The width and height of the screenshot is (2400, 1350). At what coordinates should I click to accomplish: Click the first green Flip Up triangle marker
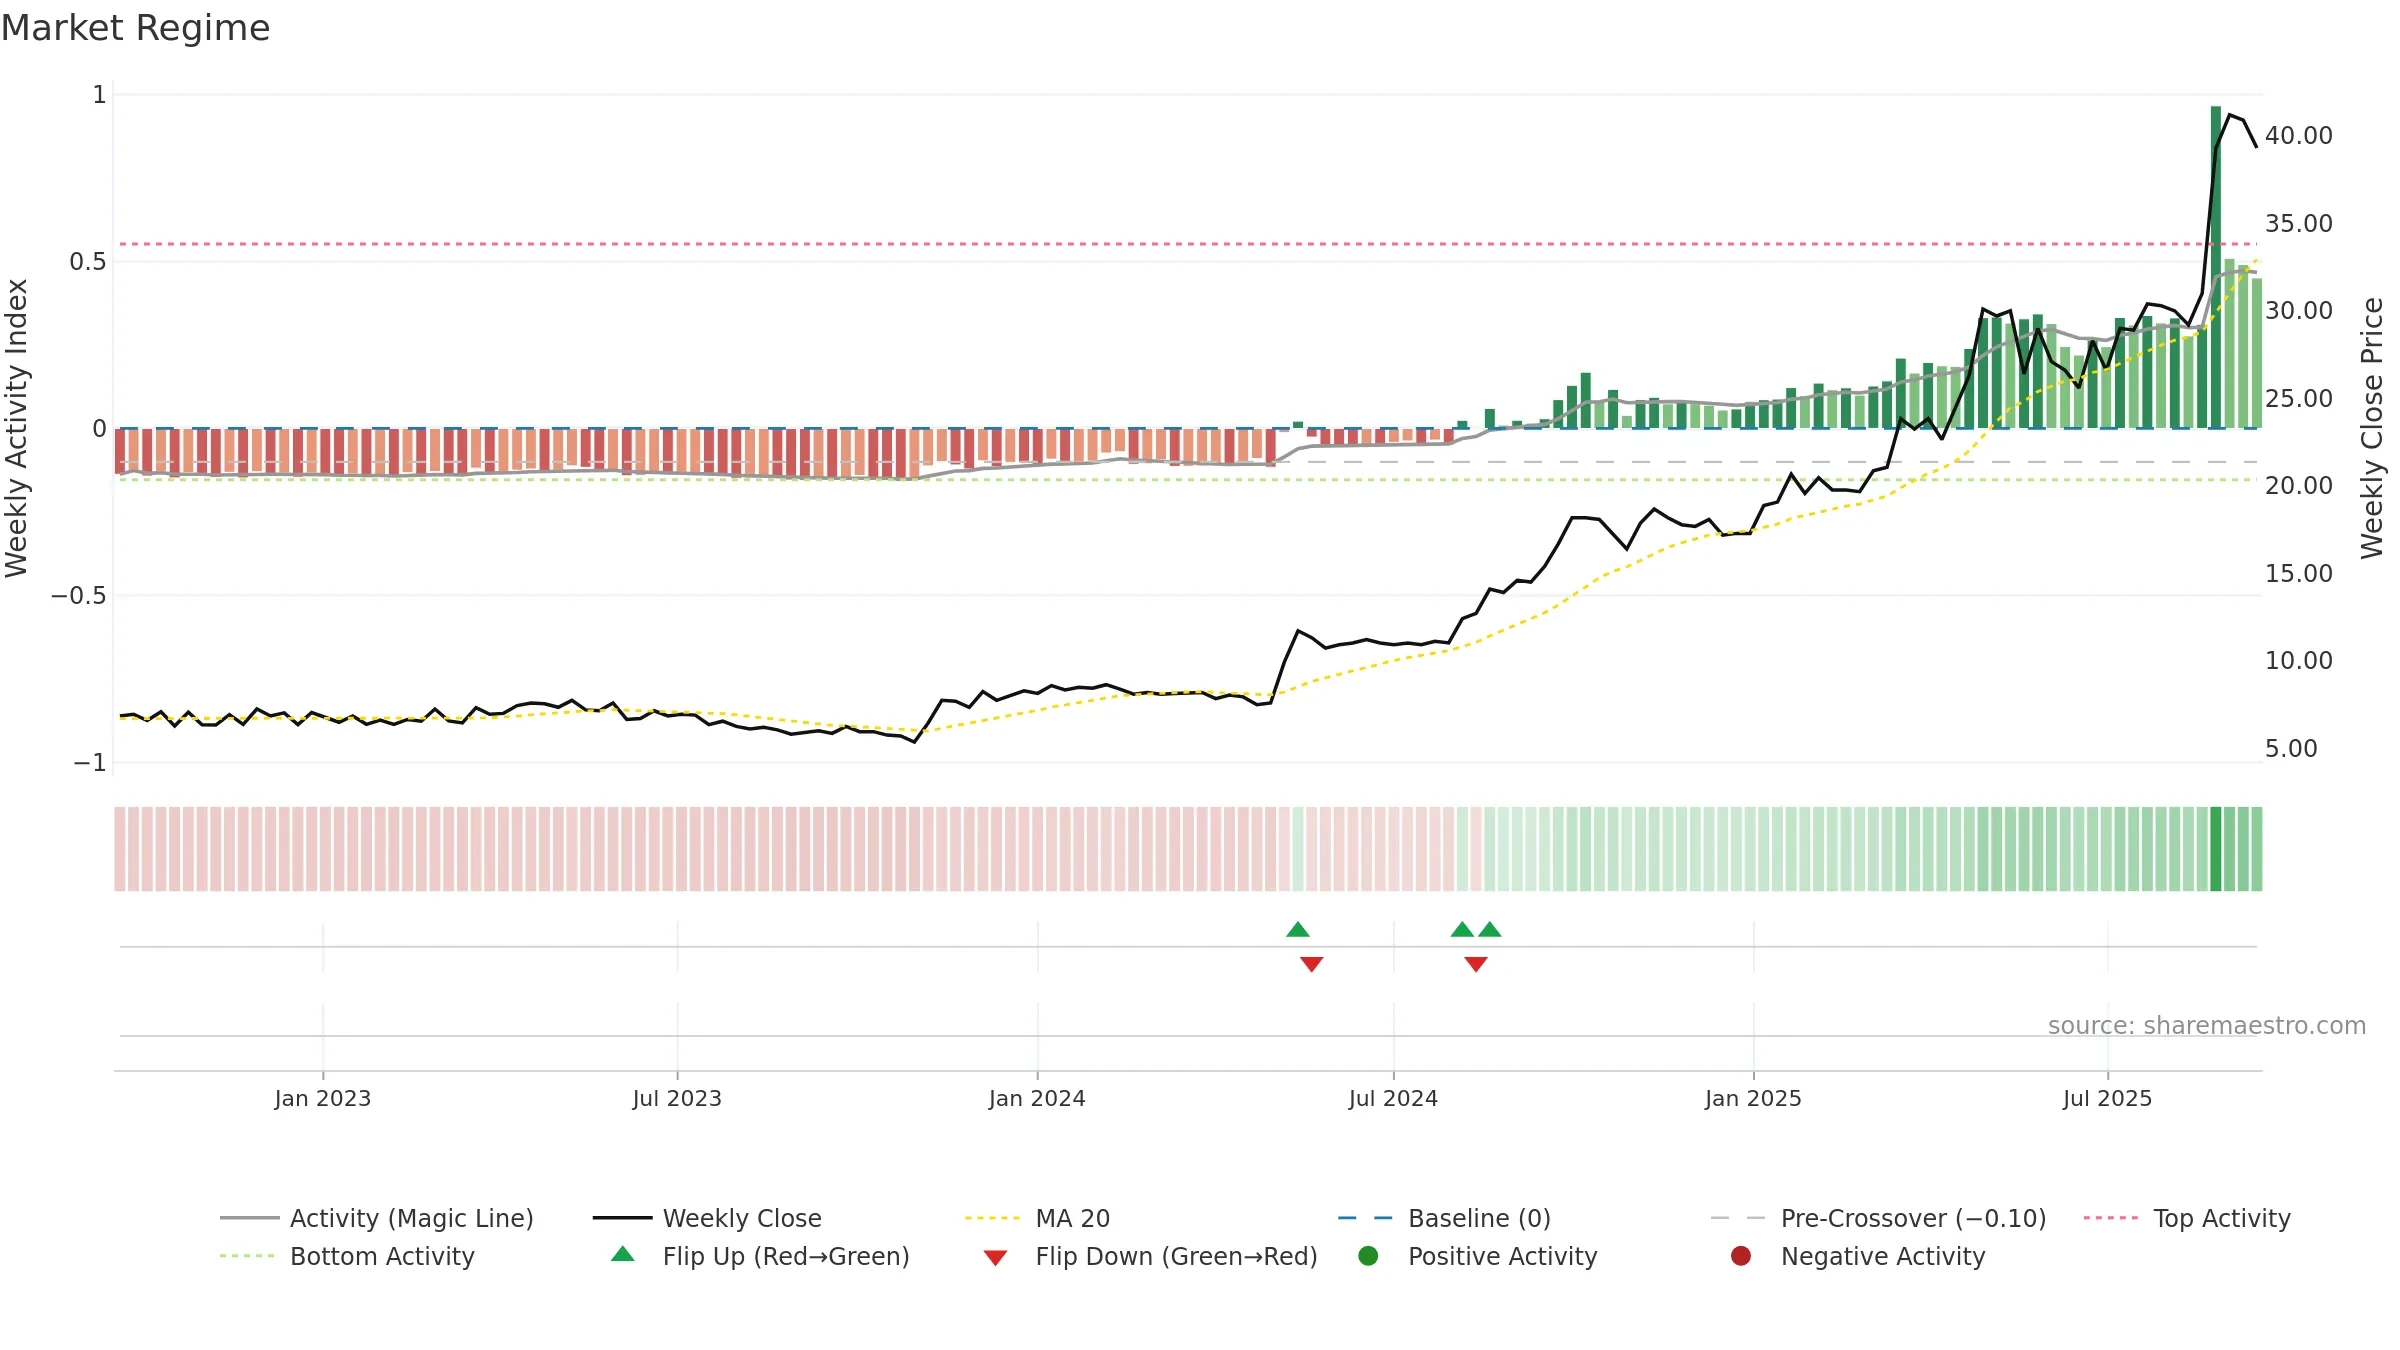1298,929
